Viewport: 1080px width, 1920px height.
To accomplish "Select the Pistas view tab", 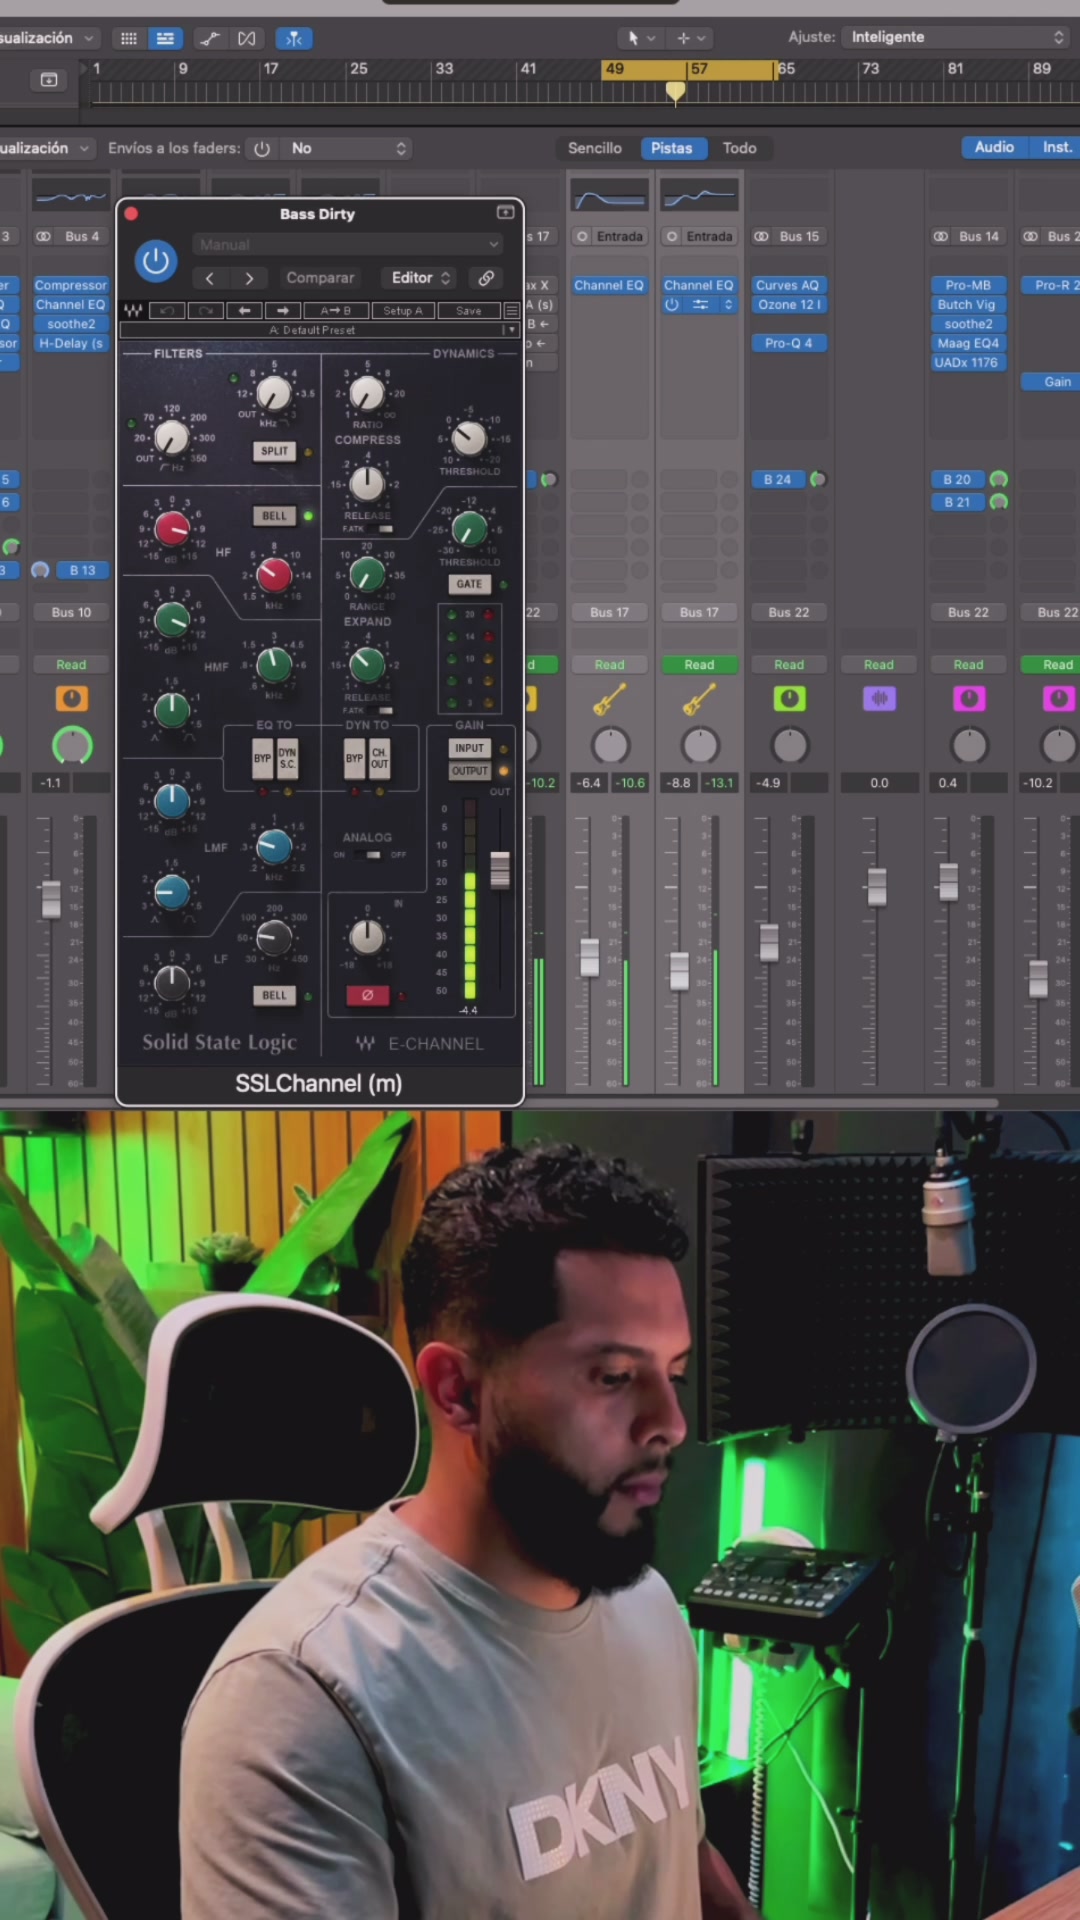I will [x=671, y=148].
